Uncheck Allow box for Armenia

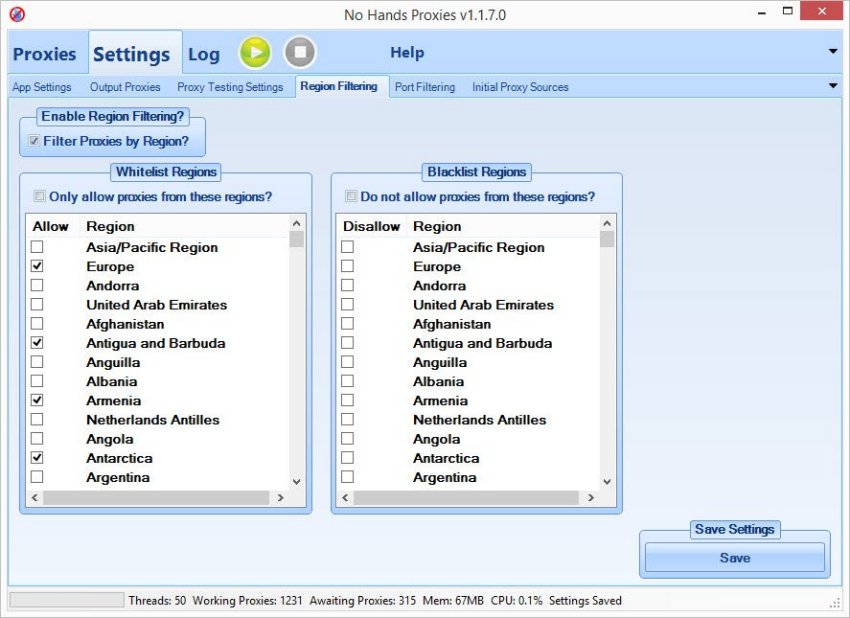(x=37, y=400)
